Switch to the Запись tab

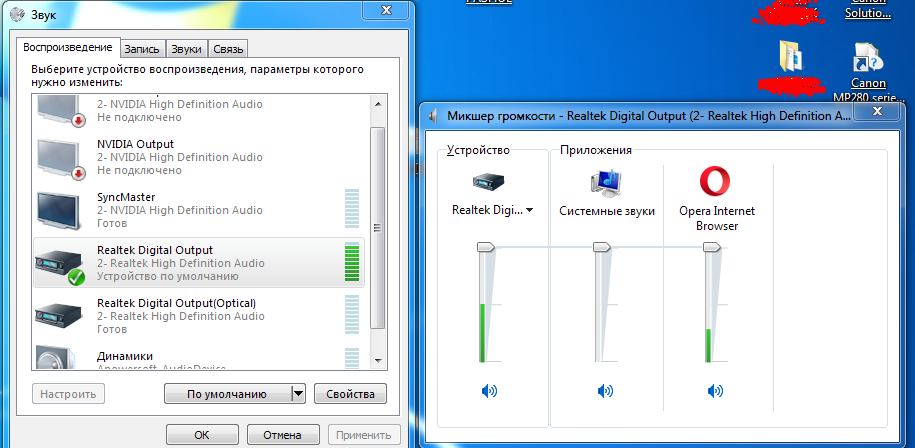142,49
